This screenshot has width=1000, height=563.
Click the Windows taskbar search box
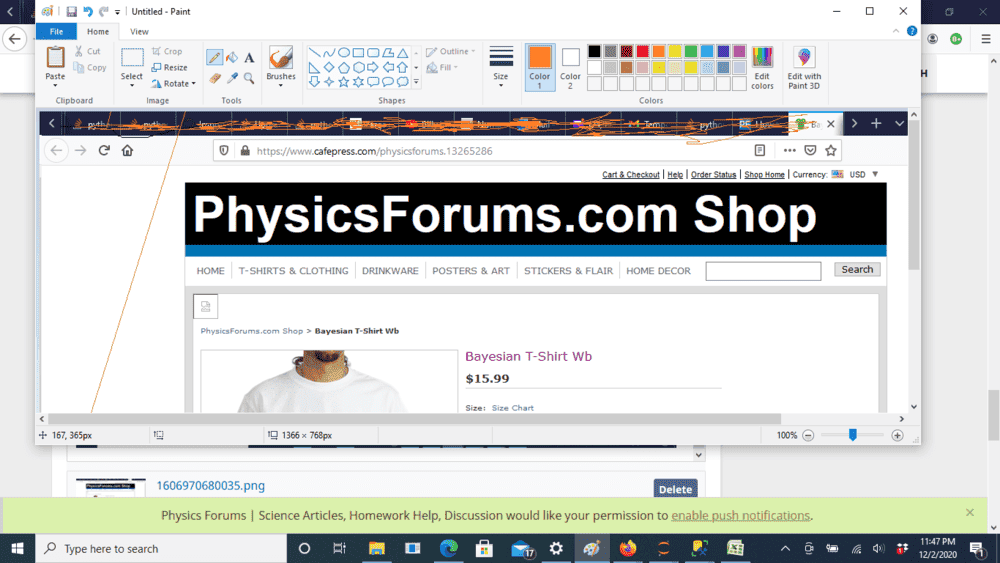point(161,548)
